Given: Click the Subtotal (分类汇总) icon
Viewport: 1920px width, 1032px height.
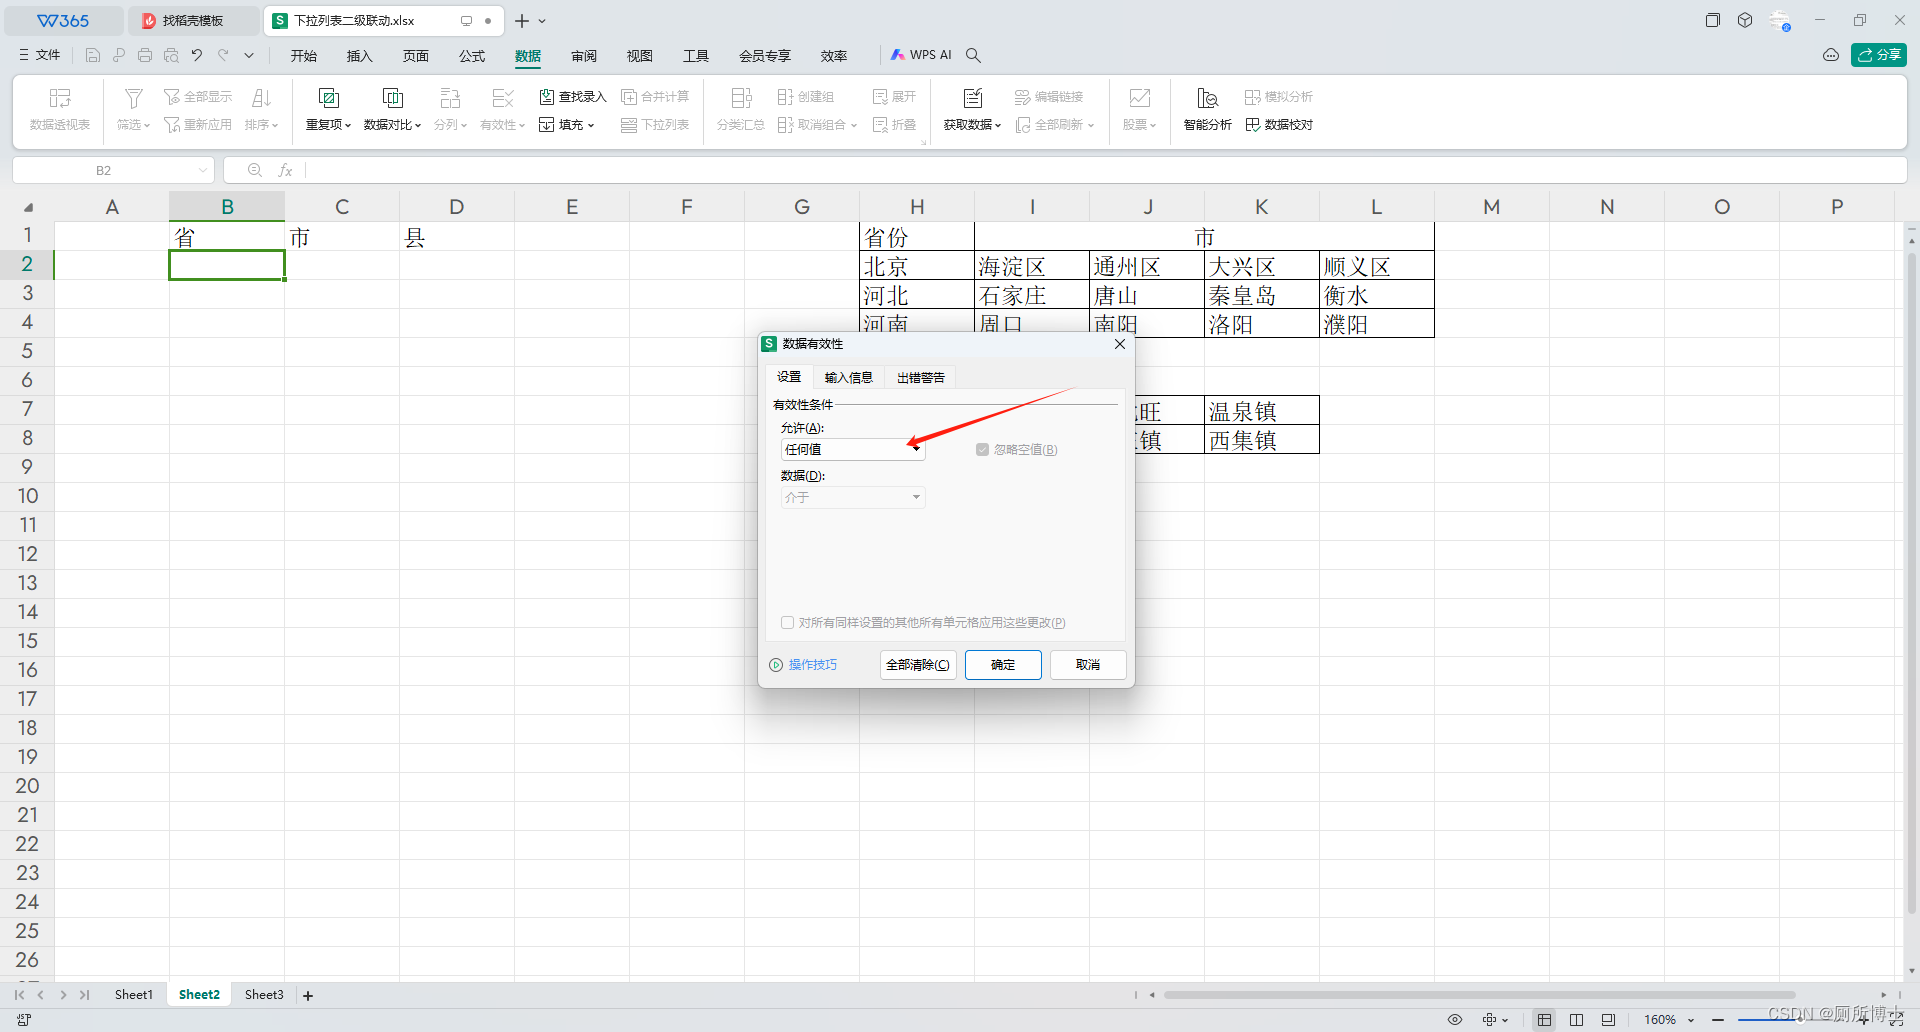Looking at the screenshot, I should (x=741, y=98).
